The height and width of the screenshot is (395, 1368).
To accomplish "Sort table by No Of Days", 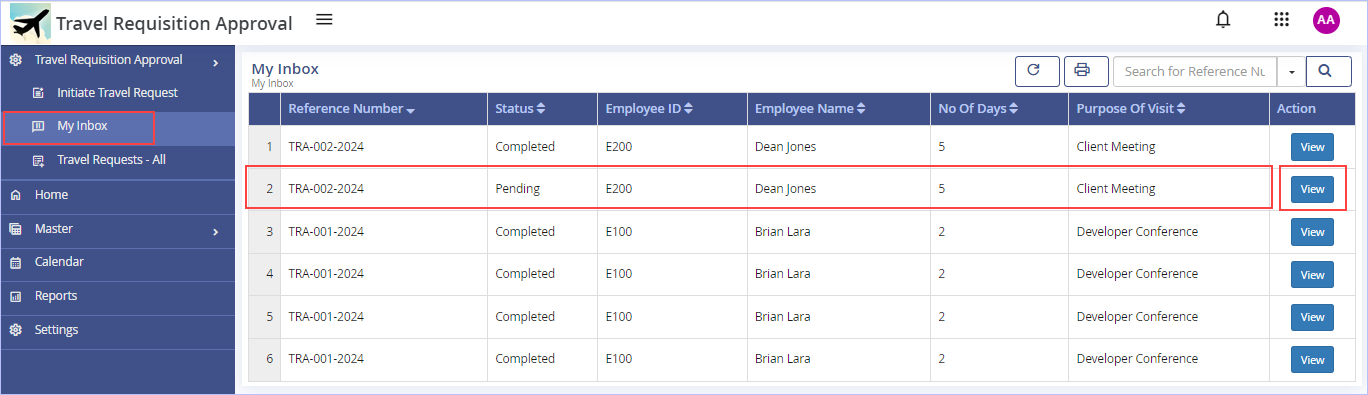I will click(978, 109).
